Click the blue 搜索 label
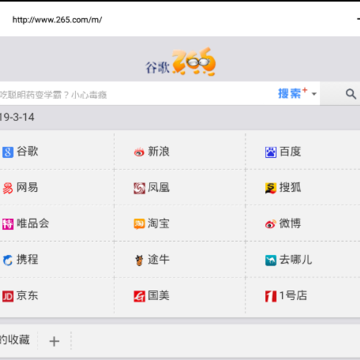The height and width of the screenshot is (360, 360). (290, 94)
